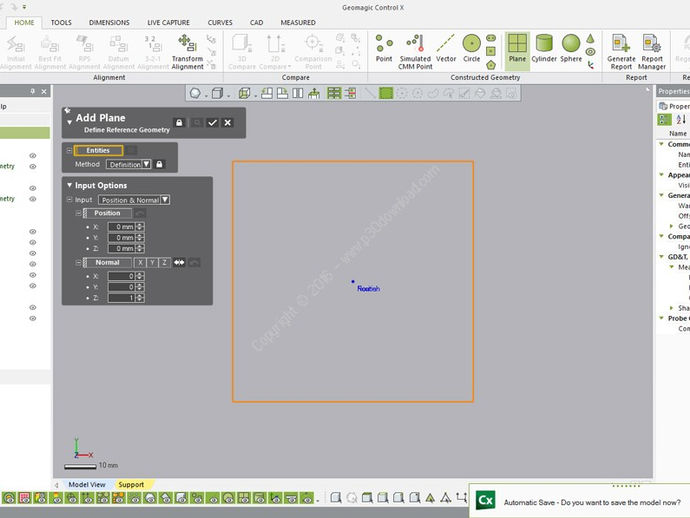Collapse the Input Options section

click(69, 185)
